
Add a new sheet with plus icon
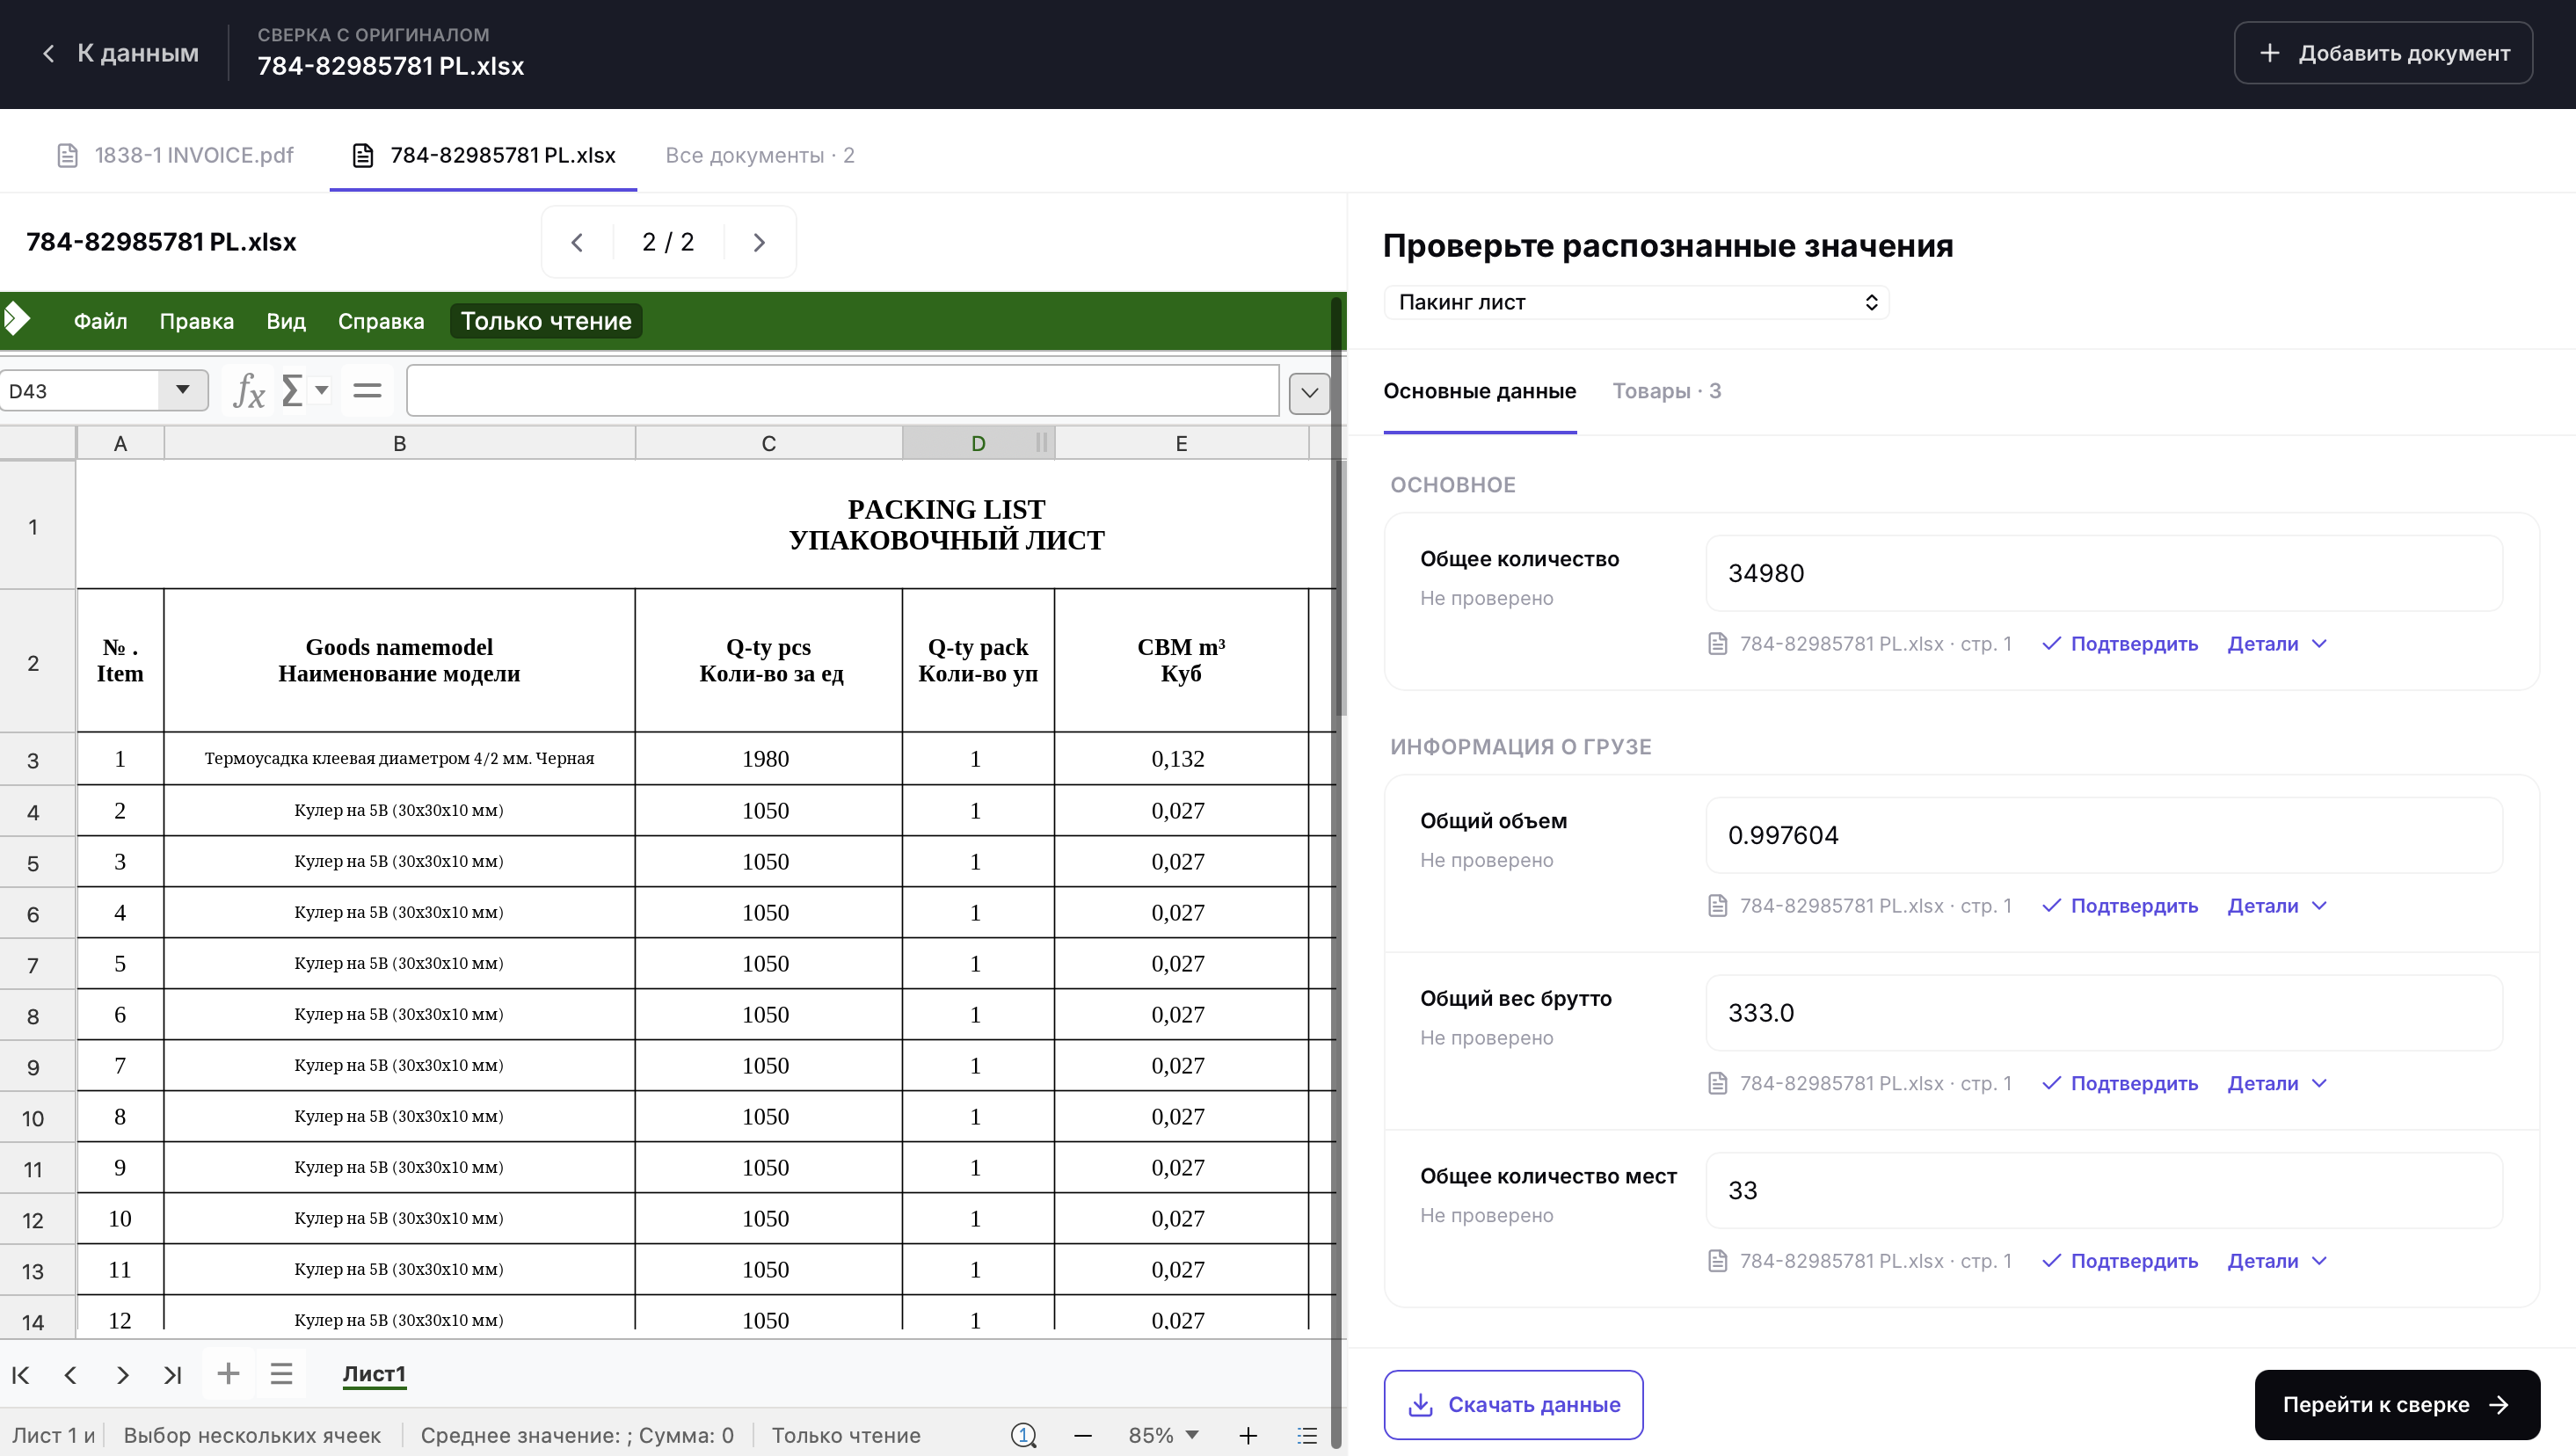228,1374
